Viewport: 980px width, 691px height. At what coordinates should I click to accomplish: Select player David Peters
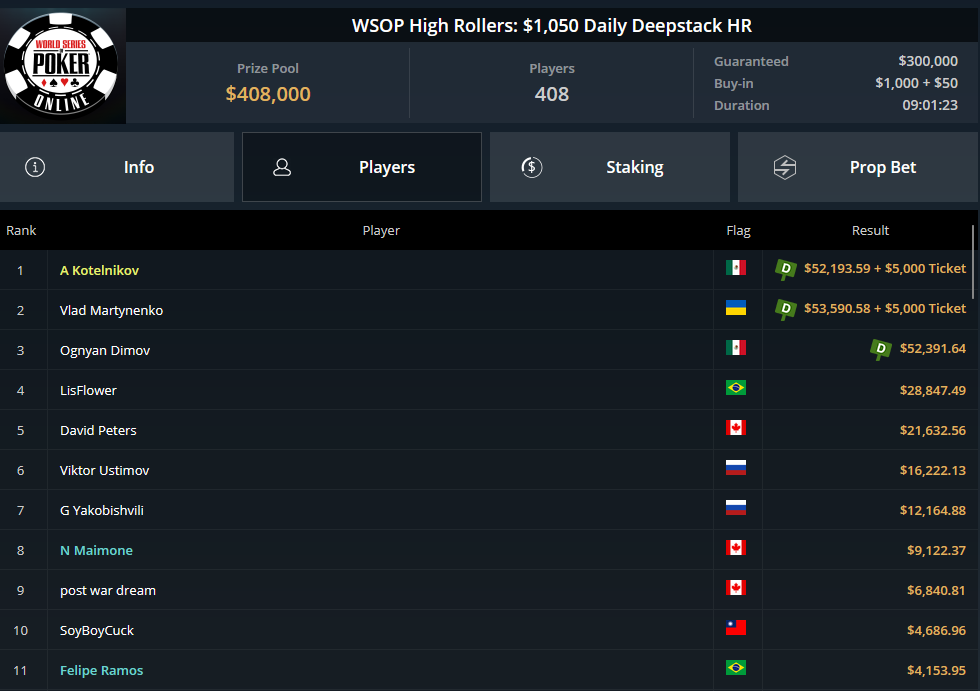tap(98, 430)
